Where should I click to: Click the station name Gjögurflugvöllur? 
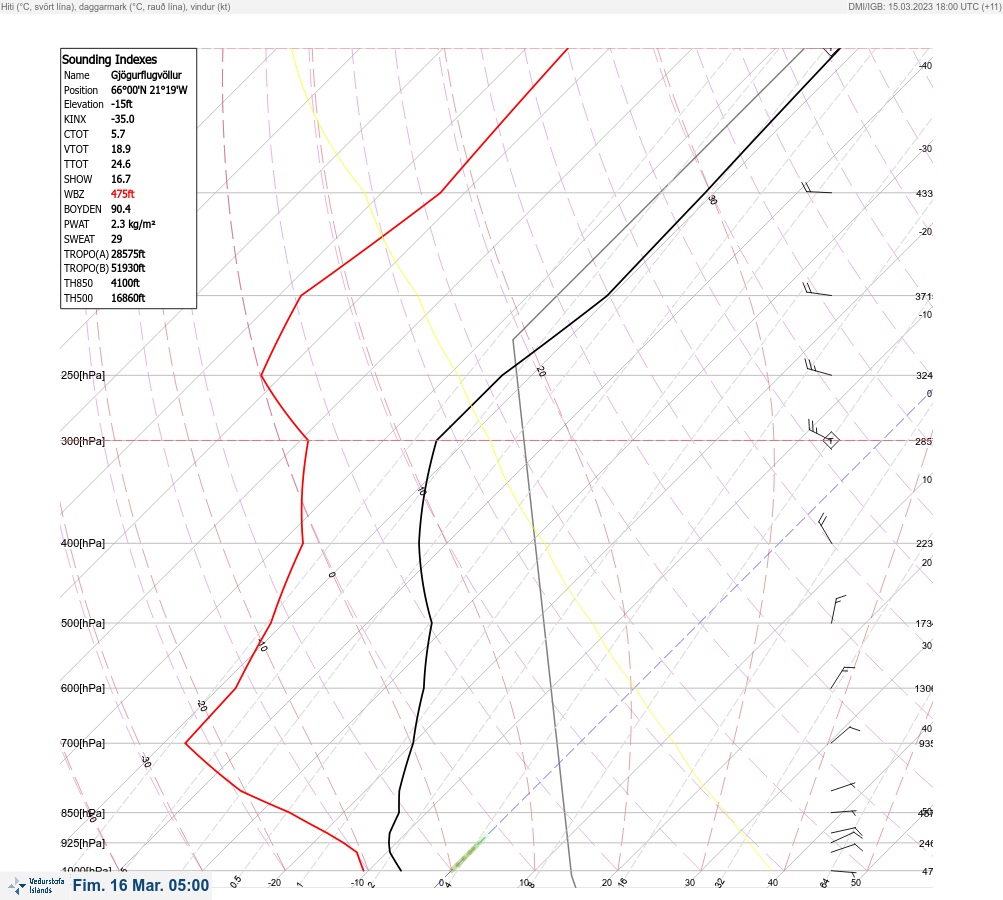(x=146, y=75)
